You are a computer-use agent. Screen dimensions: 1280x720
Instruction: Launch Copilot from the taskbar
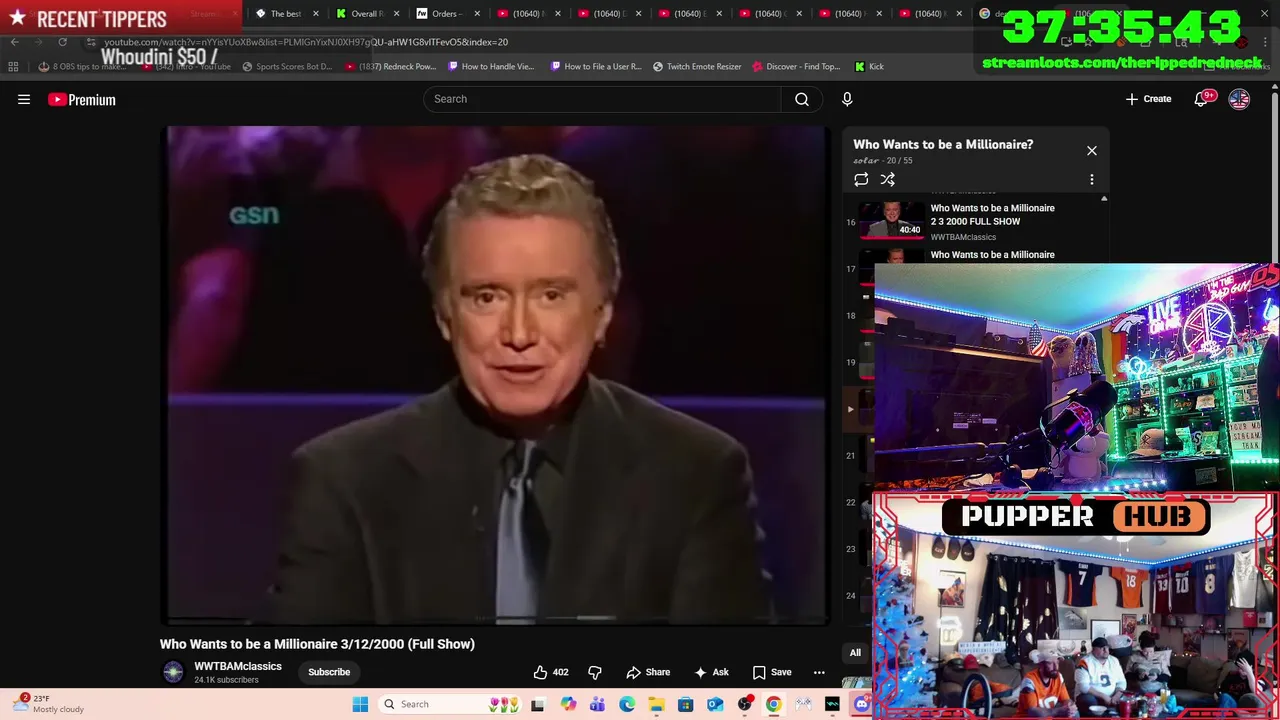tap(568, 705)
